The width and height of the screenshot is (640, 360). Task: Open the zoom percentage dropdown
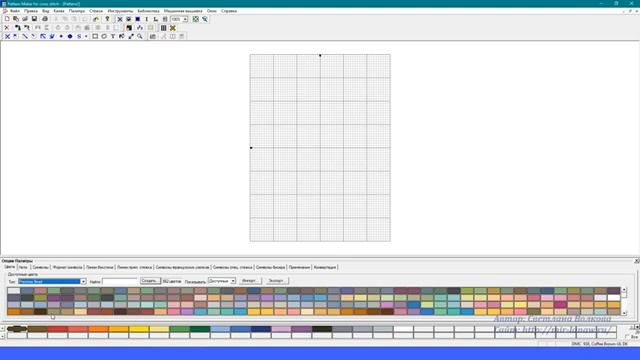tap(185, 19)
